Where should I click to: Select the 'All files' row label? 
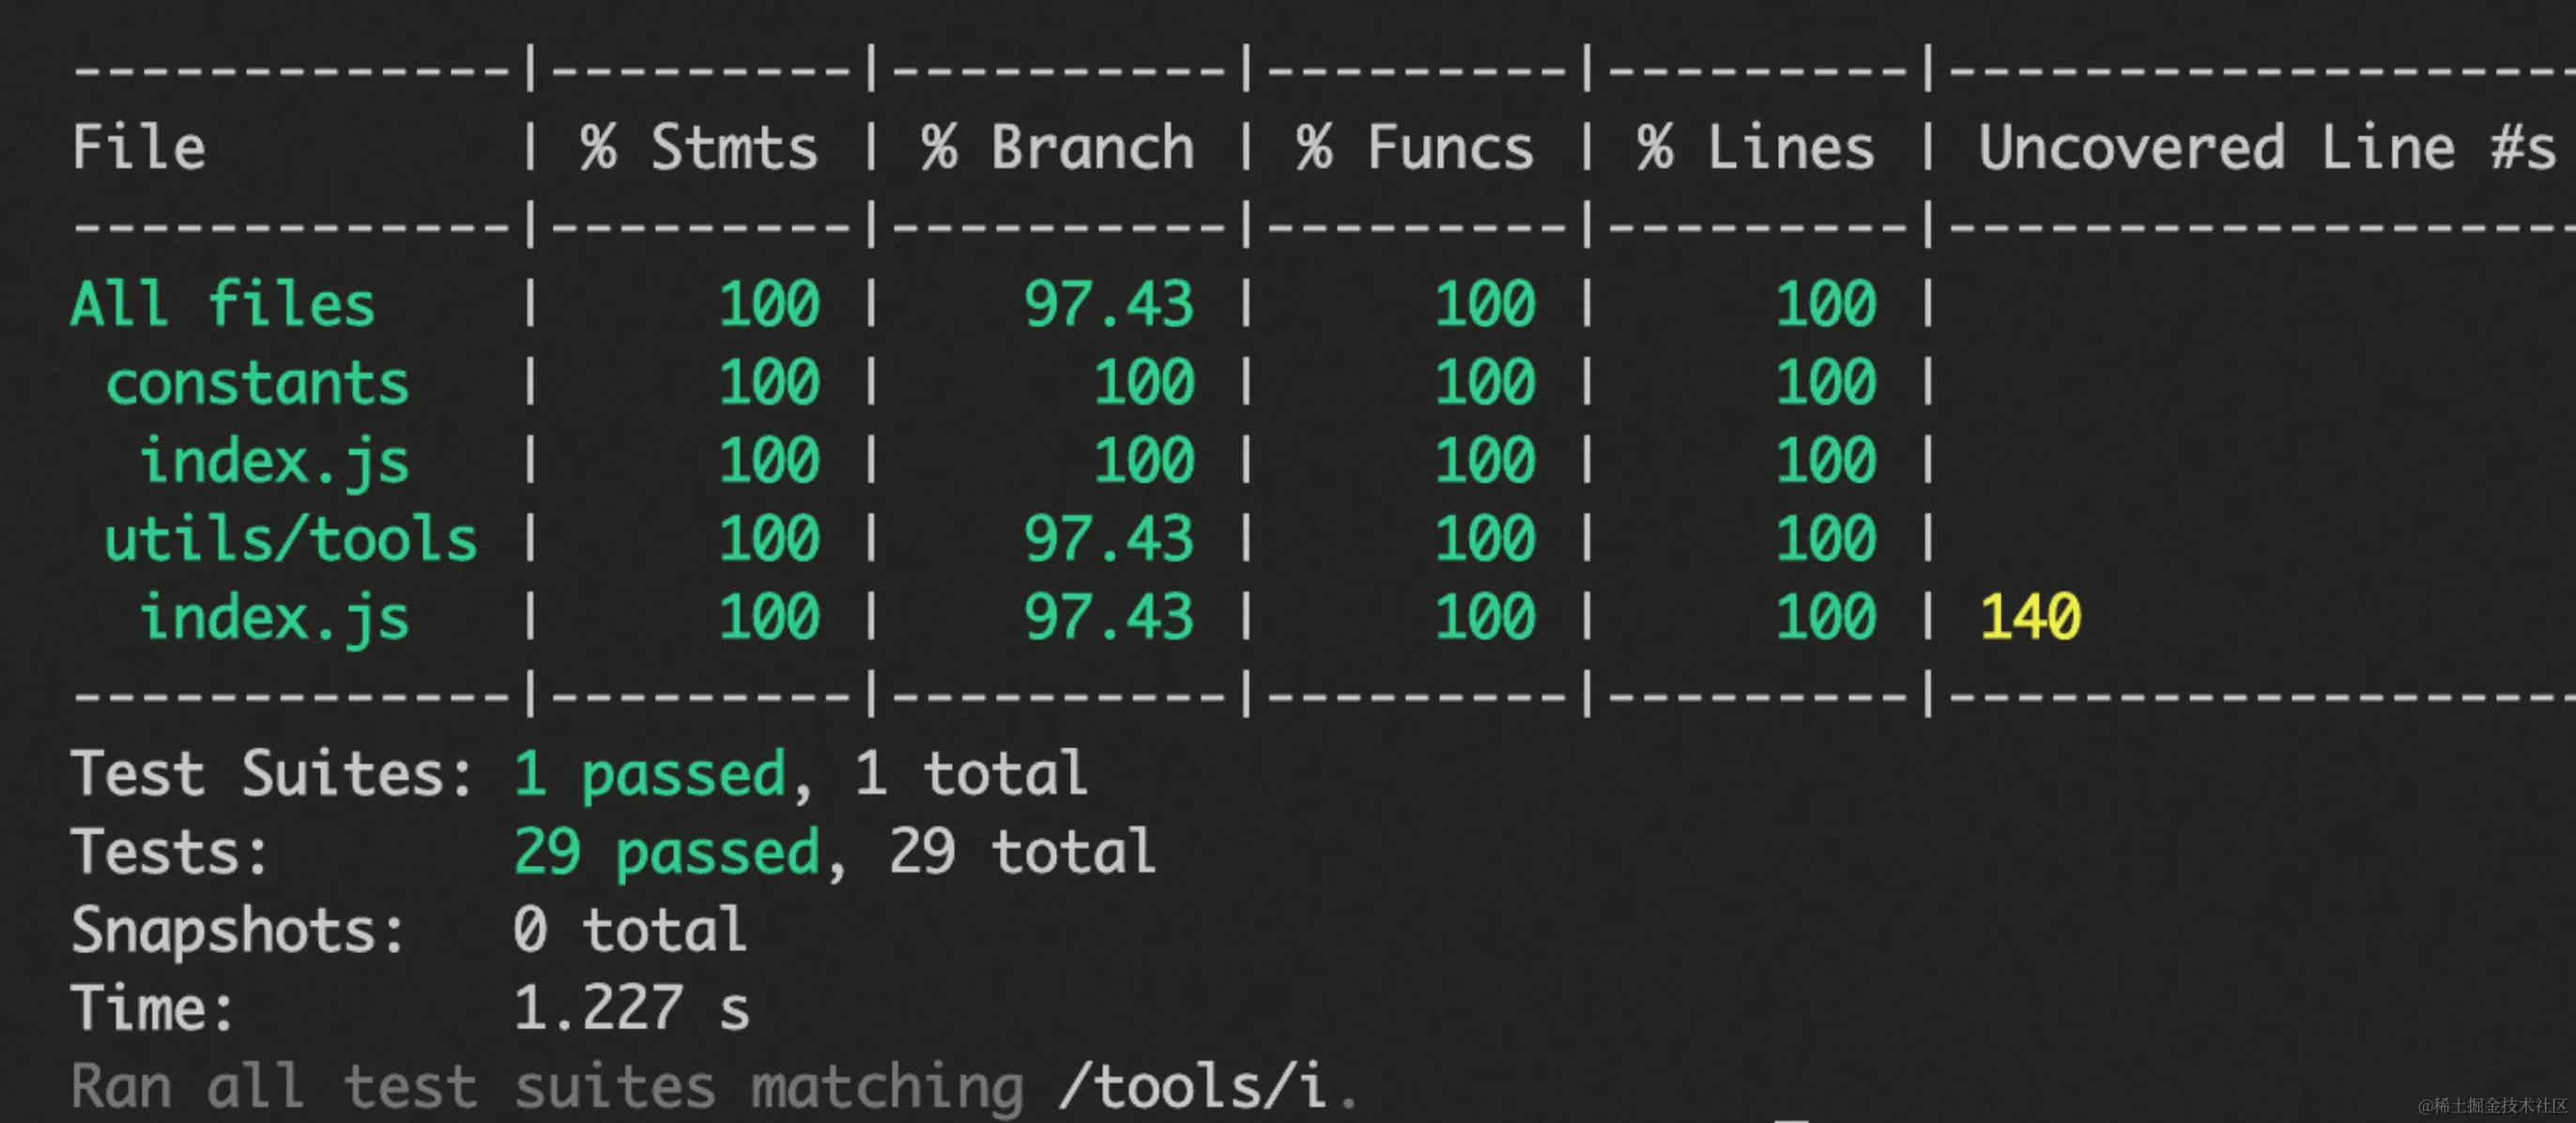click(x=222, y=304)
